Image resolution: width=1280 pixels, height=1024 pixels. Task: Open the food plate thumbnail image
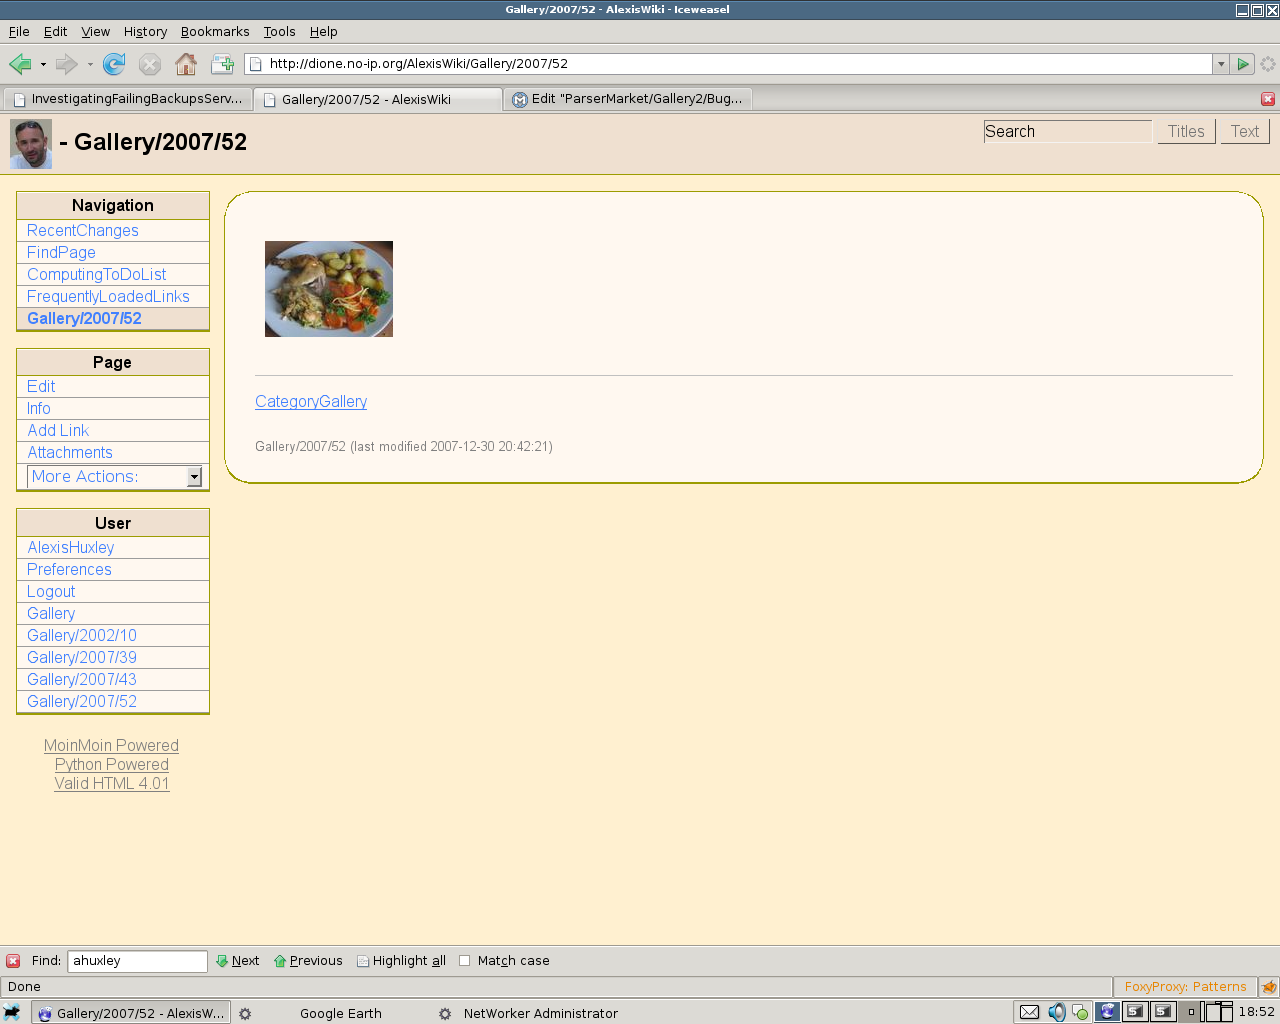329,289
